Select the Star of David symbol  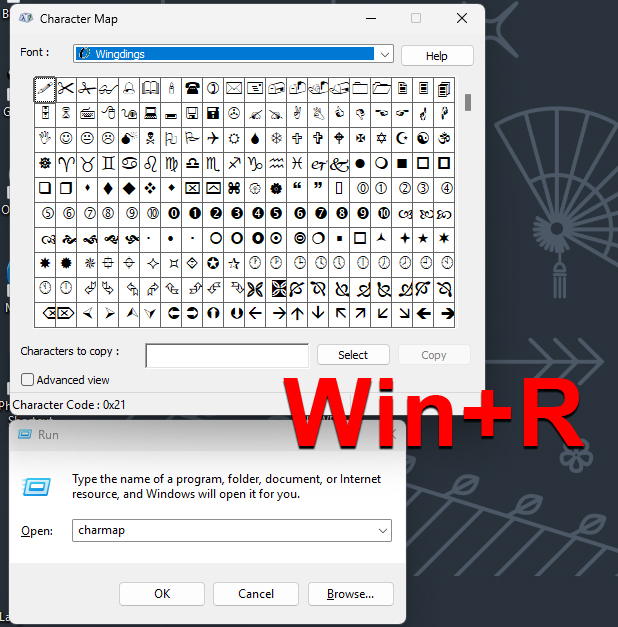(x=381, y=138)
